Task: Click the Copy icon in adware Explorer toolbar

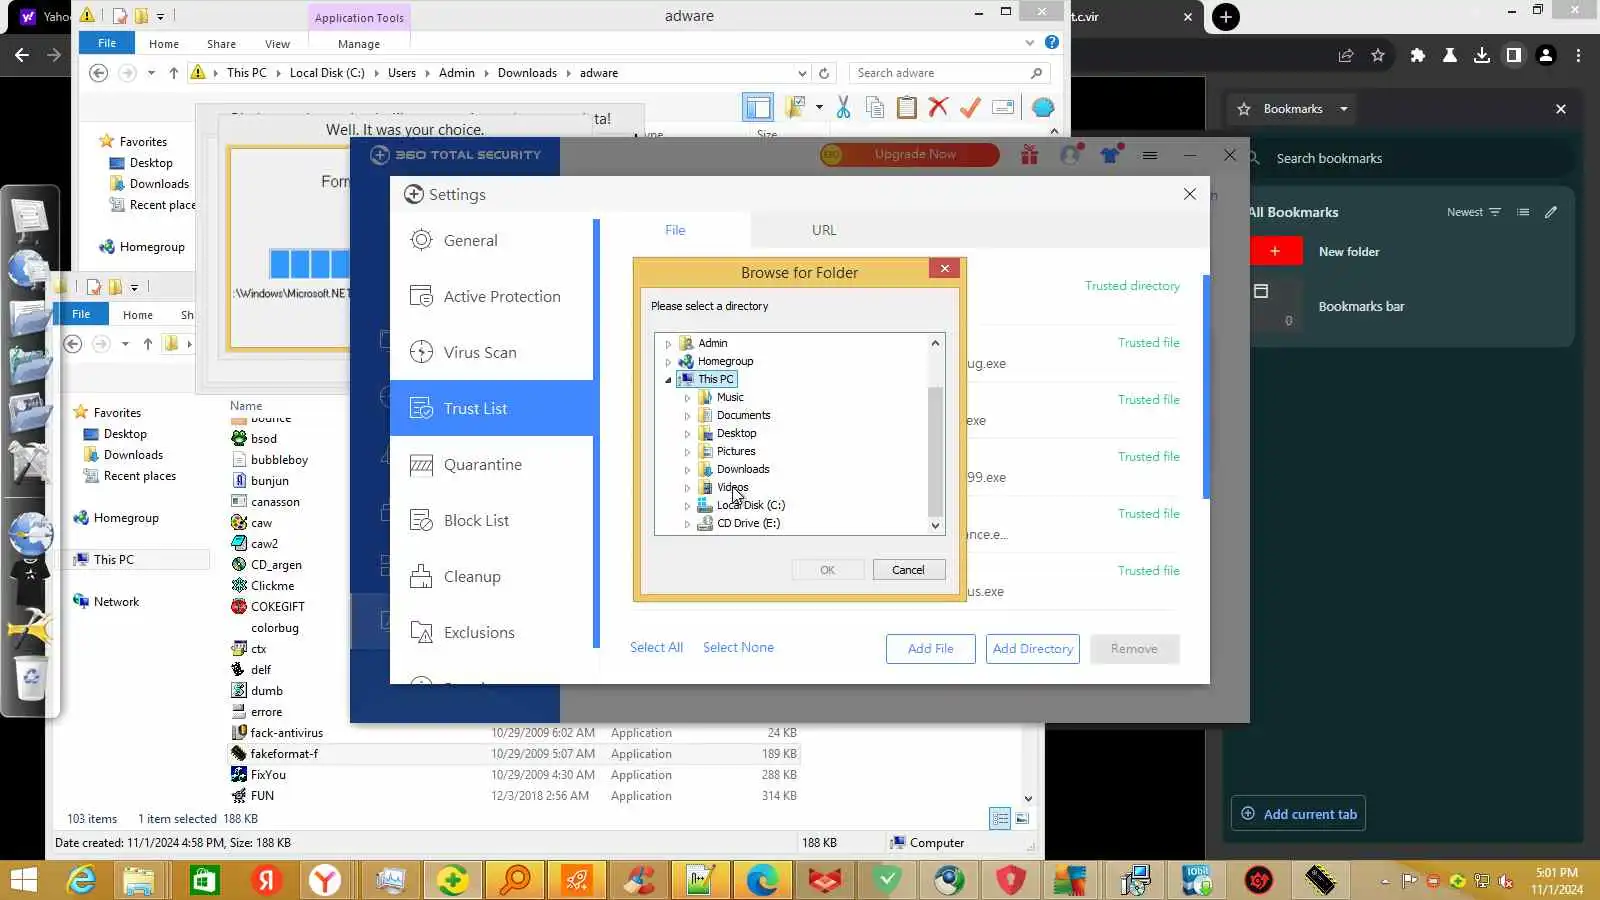Action: coord(875,108)
